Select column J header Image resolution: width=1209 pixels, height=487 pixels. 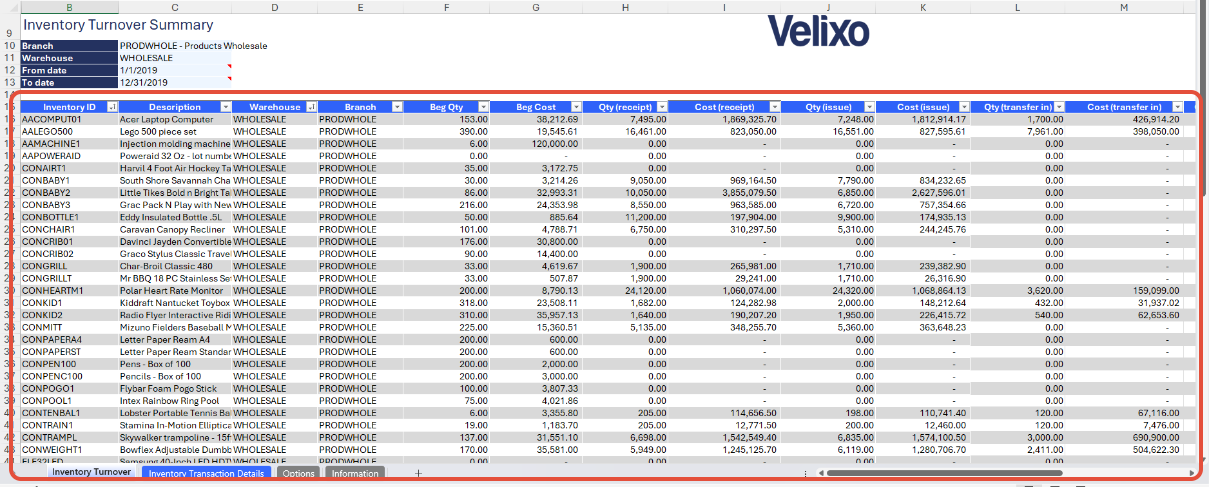pos(829,7)
